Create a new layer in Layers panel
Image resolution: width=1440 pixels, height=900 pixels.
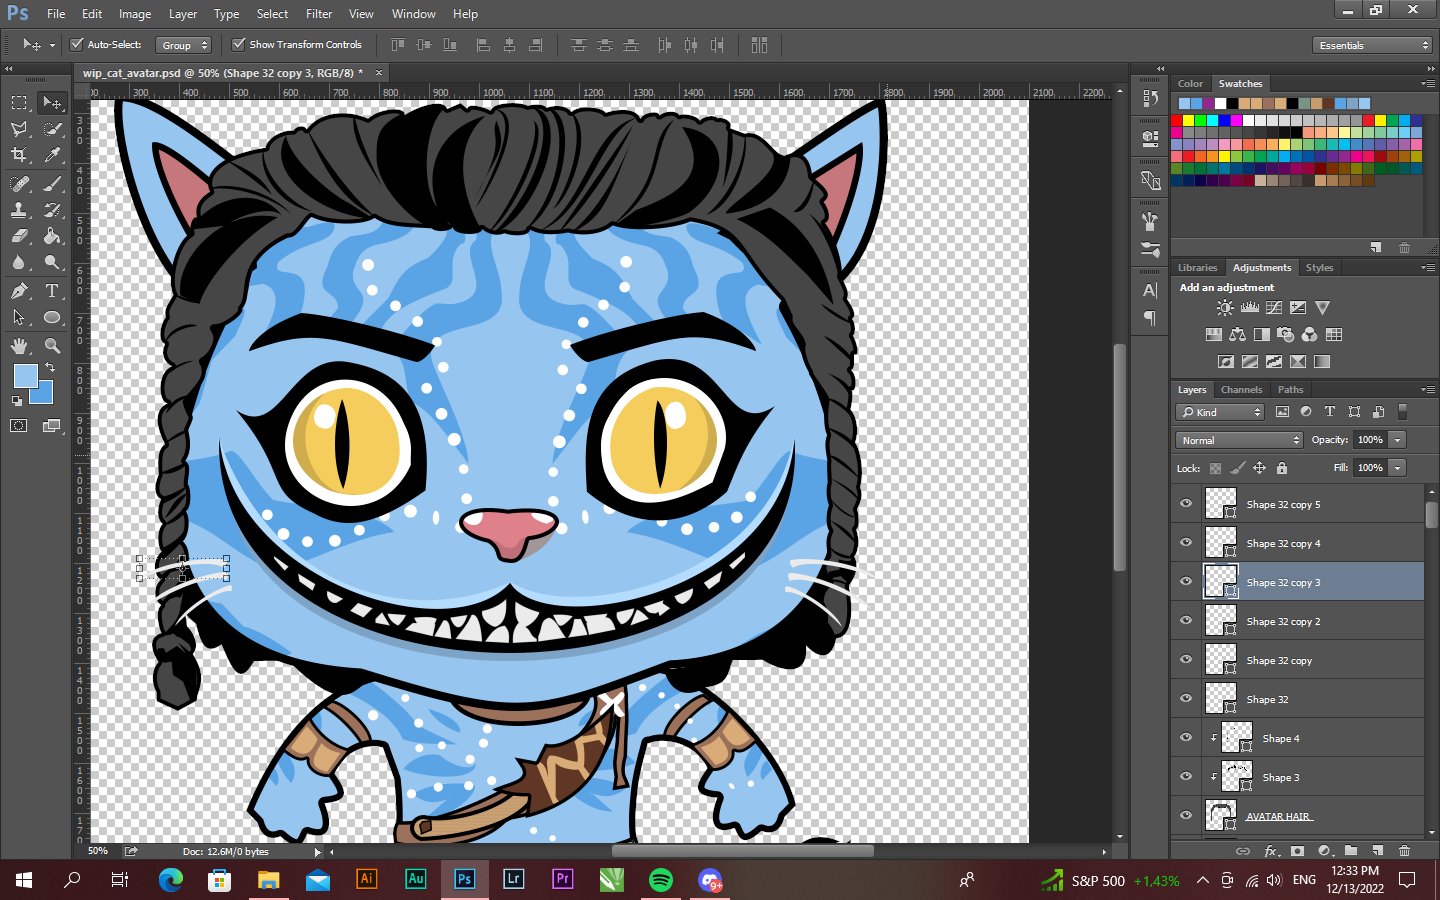click(x=1377, y=851)
